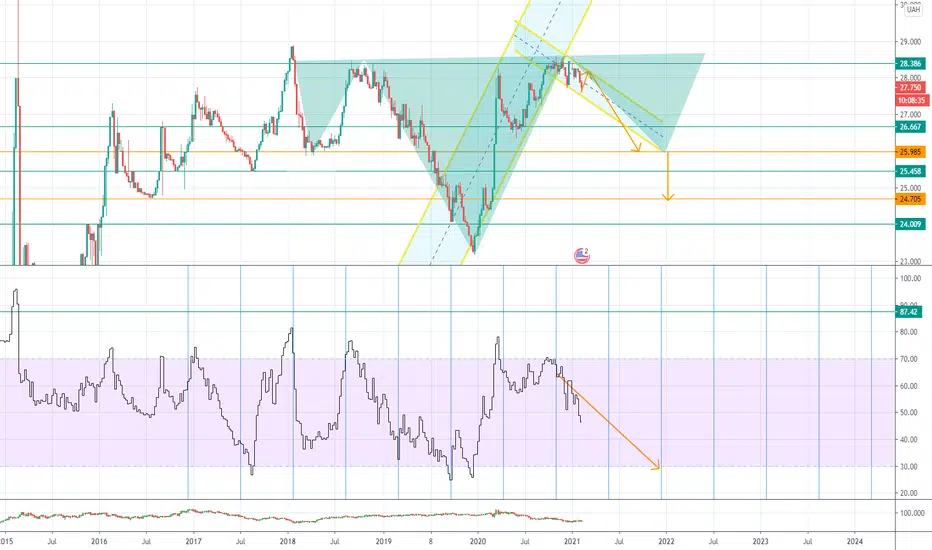
Task: Select the 26.667 horizontal line label
Action: click(910, 127)
